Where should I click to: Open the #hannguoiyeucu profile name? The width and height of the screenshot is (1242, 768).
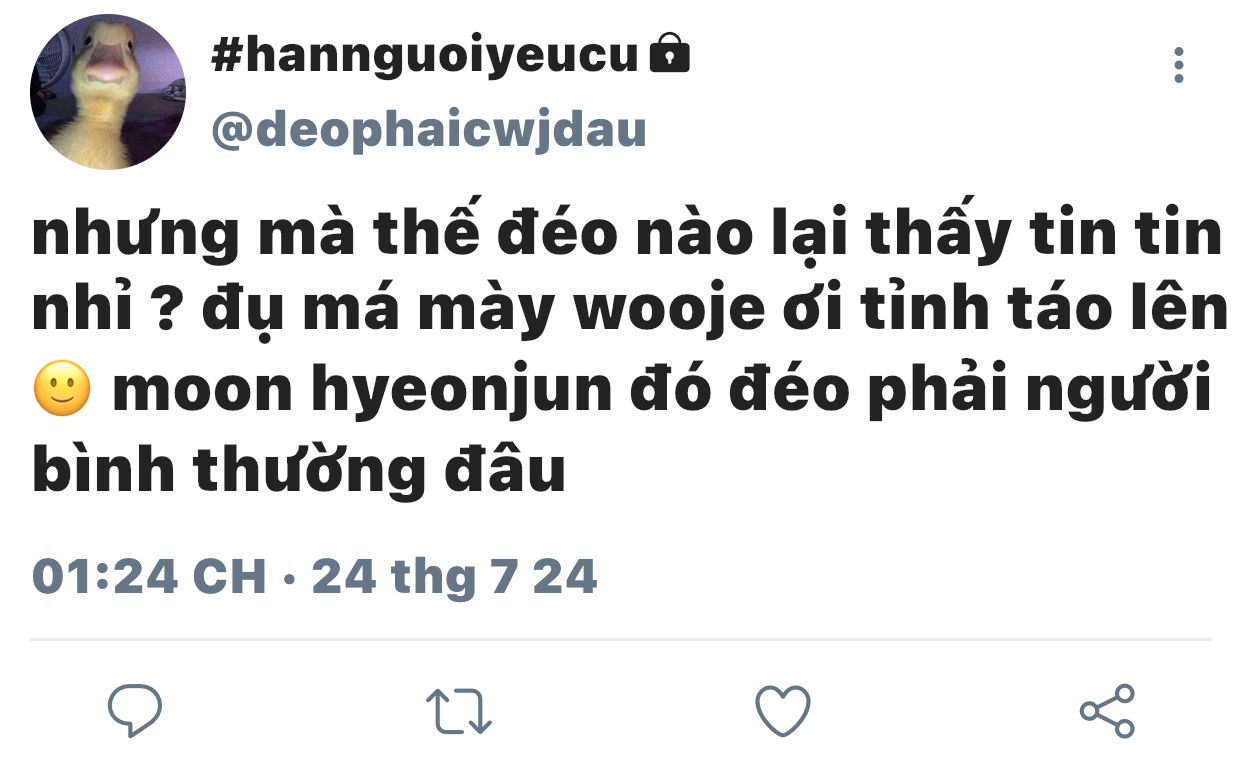pyautogui.click(x=425, y=56)
